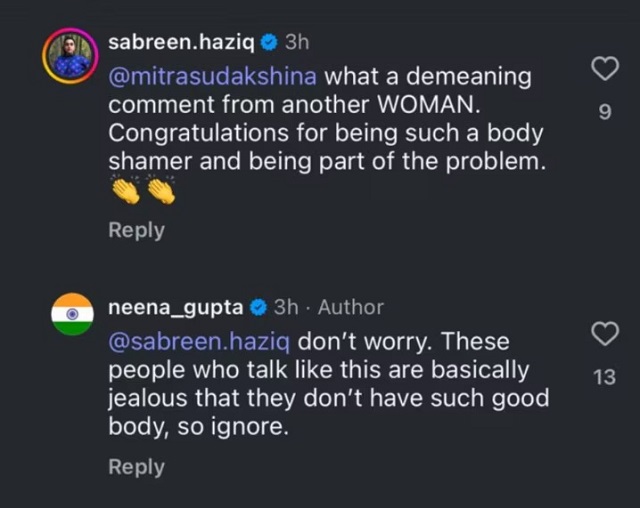Viewport: 640px width, 508px height.
Task: Click the 3h timestamp beside sabreen.haziq
Action: 297,42
